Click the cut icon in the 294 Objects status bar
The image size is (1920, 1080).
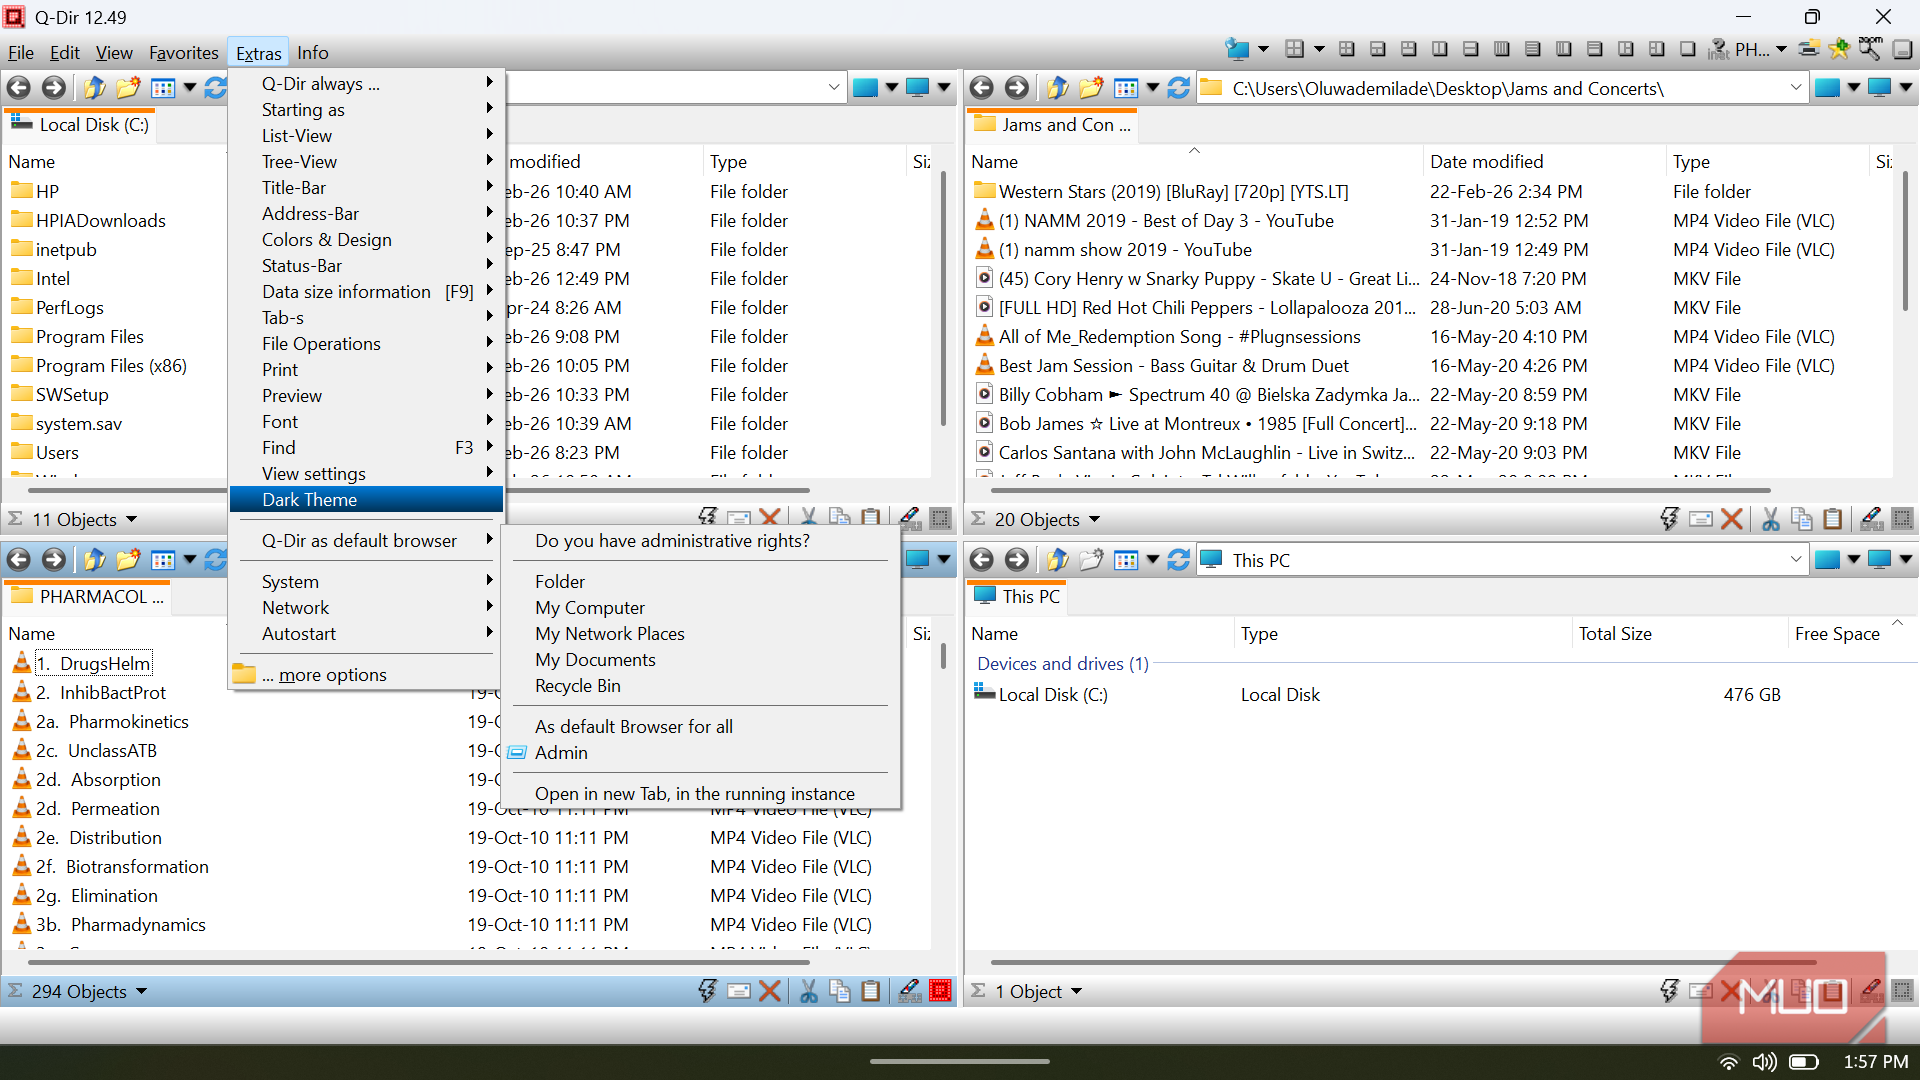[x=809, y=991]
